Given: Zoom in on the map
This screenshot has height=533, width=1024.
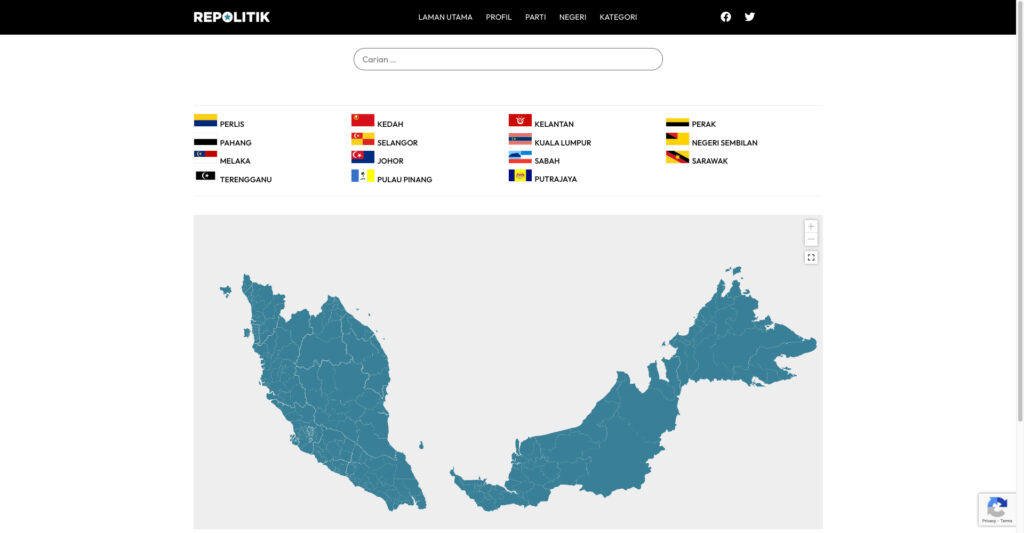Looking at the screenshot, I should 811,227.
